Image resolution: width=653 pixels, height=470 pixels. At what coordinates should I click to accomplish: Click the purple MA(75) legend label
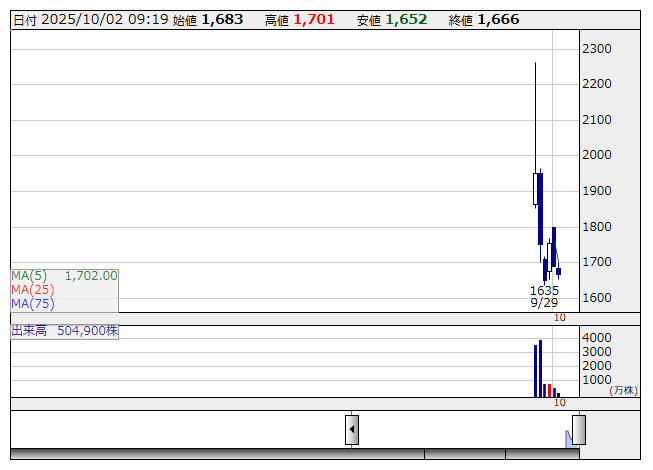[33, 304]
